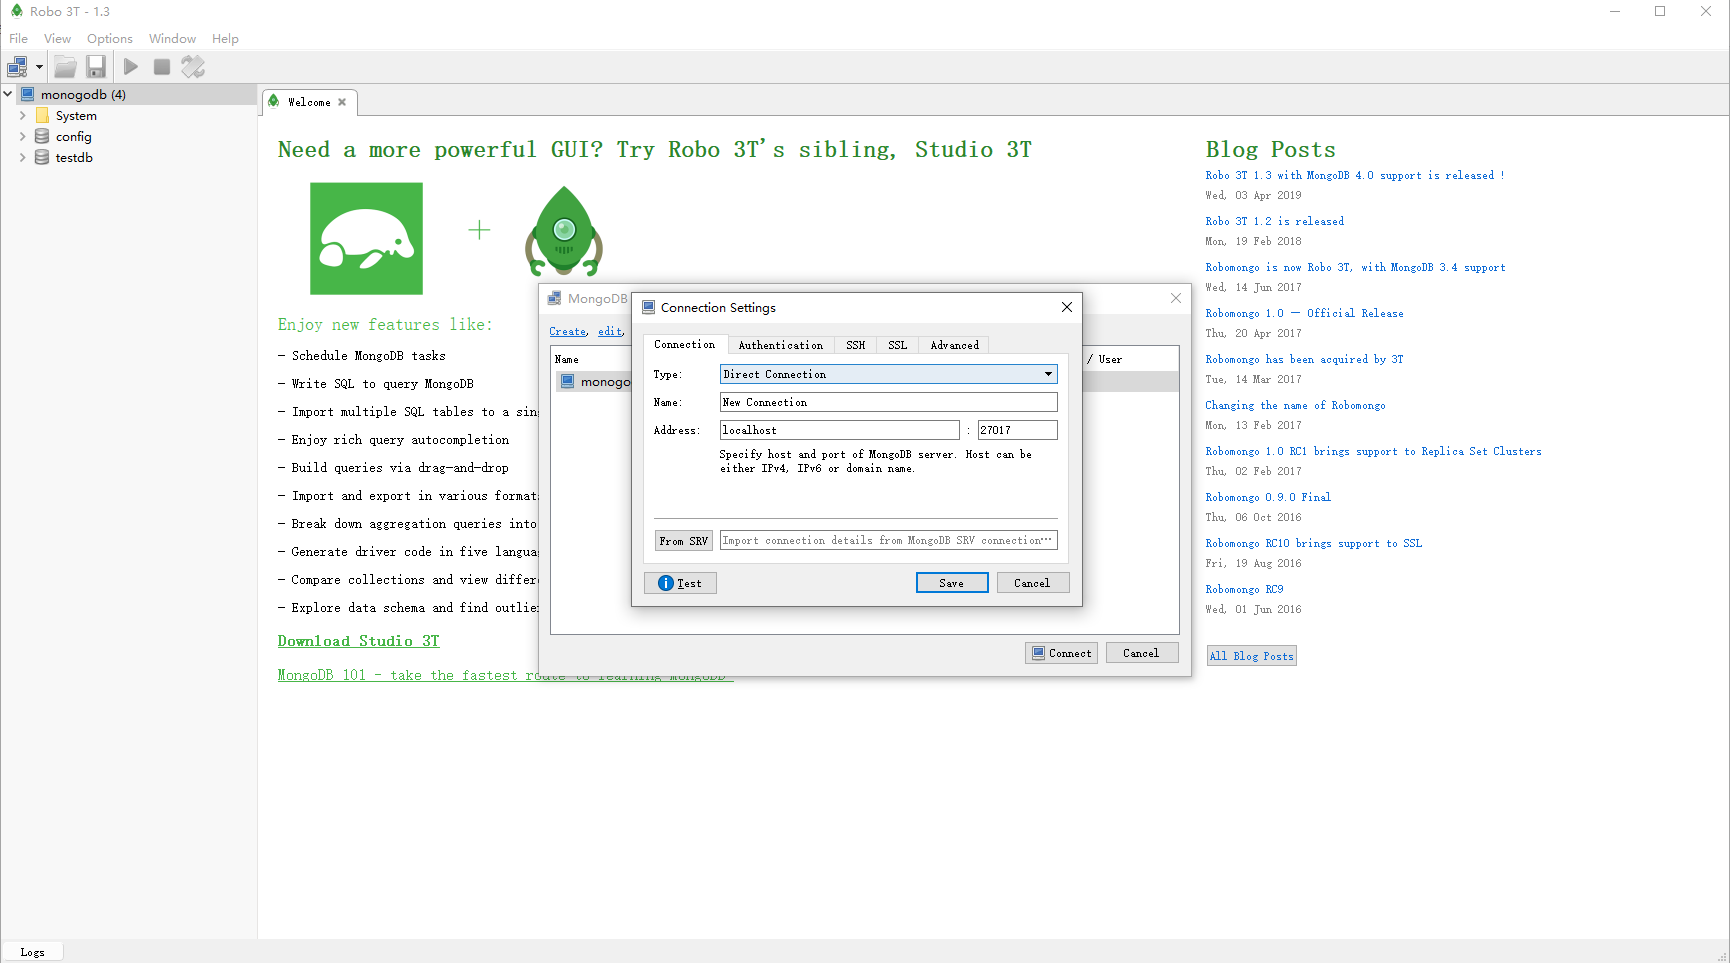Open Robo 3T 1.3 released blog post
This screenshot has width=1730, height=963.
click(x=1355, y=175)
